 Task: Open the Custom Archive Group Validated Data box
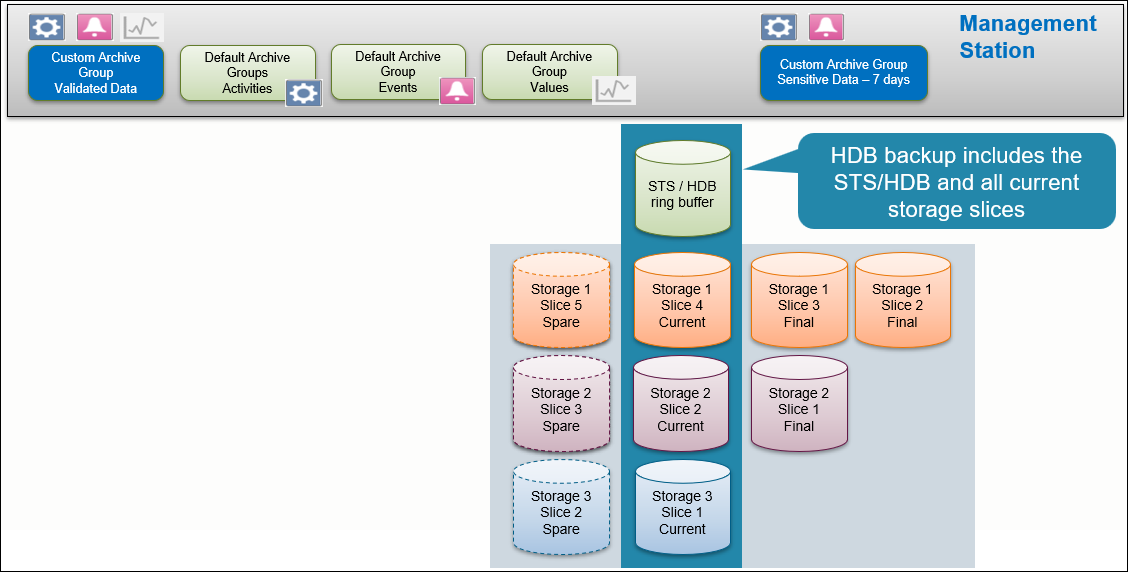tap(96, 73)
